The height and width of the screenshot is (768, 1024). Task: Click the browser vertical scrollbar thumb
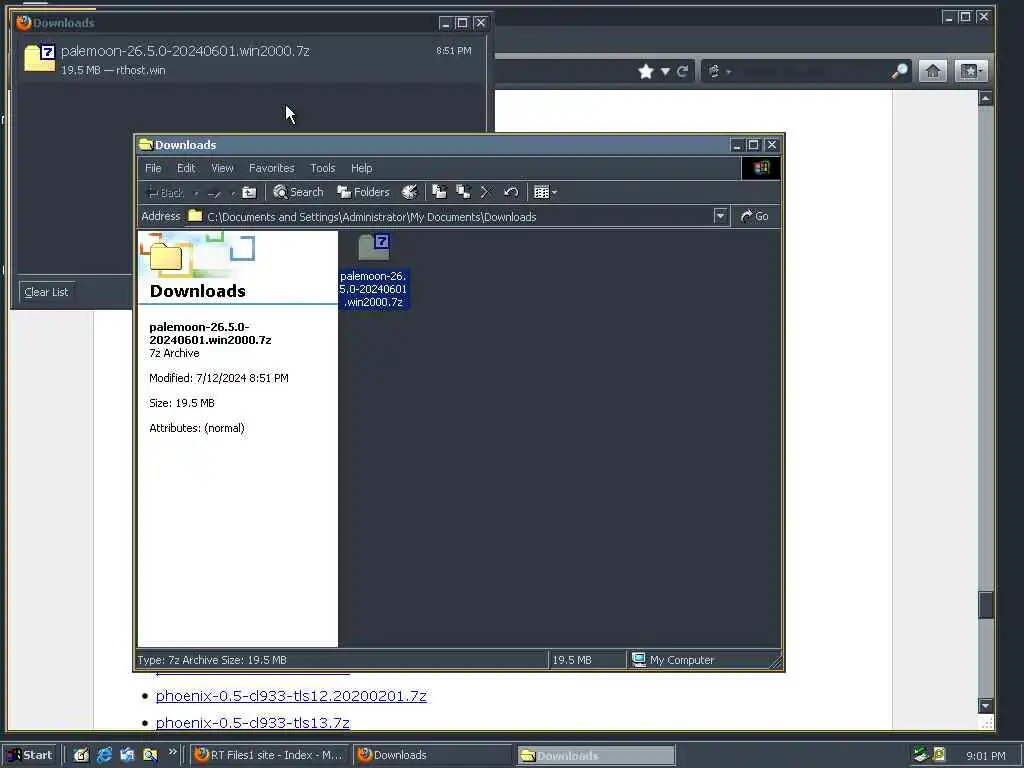(985, 604)
